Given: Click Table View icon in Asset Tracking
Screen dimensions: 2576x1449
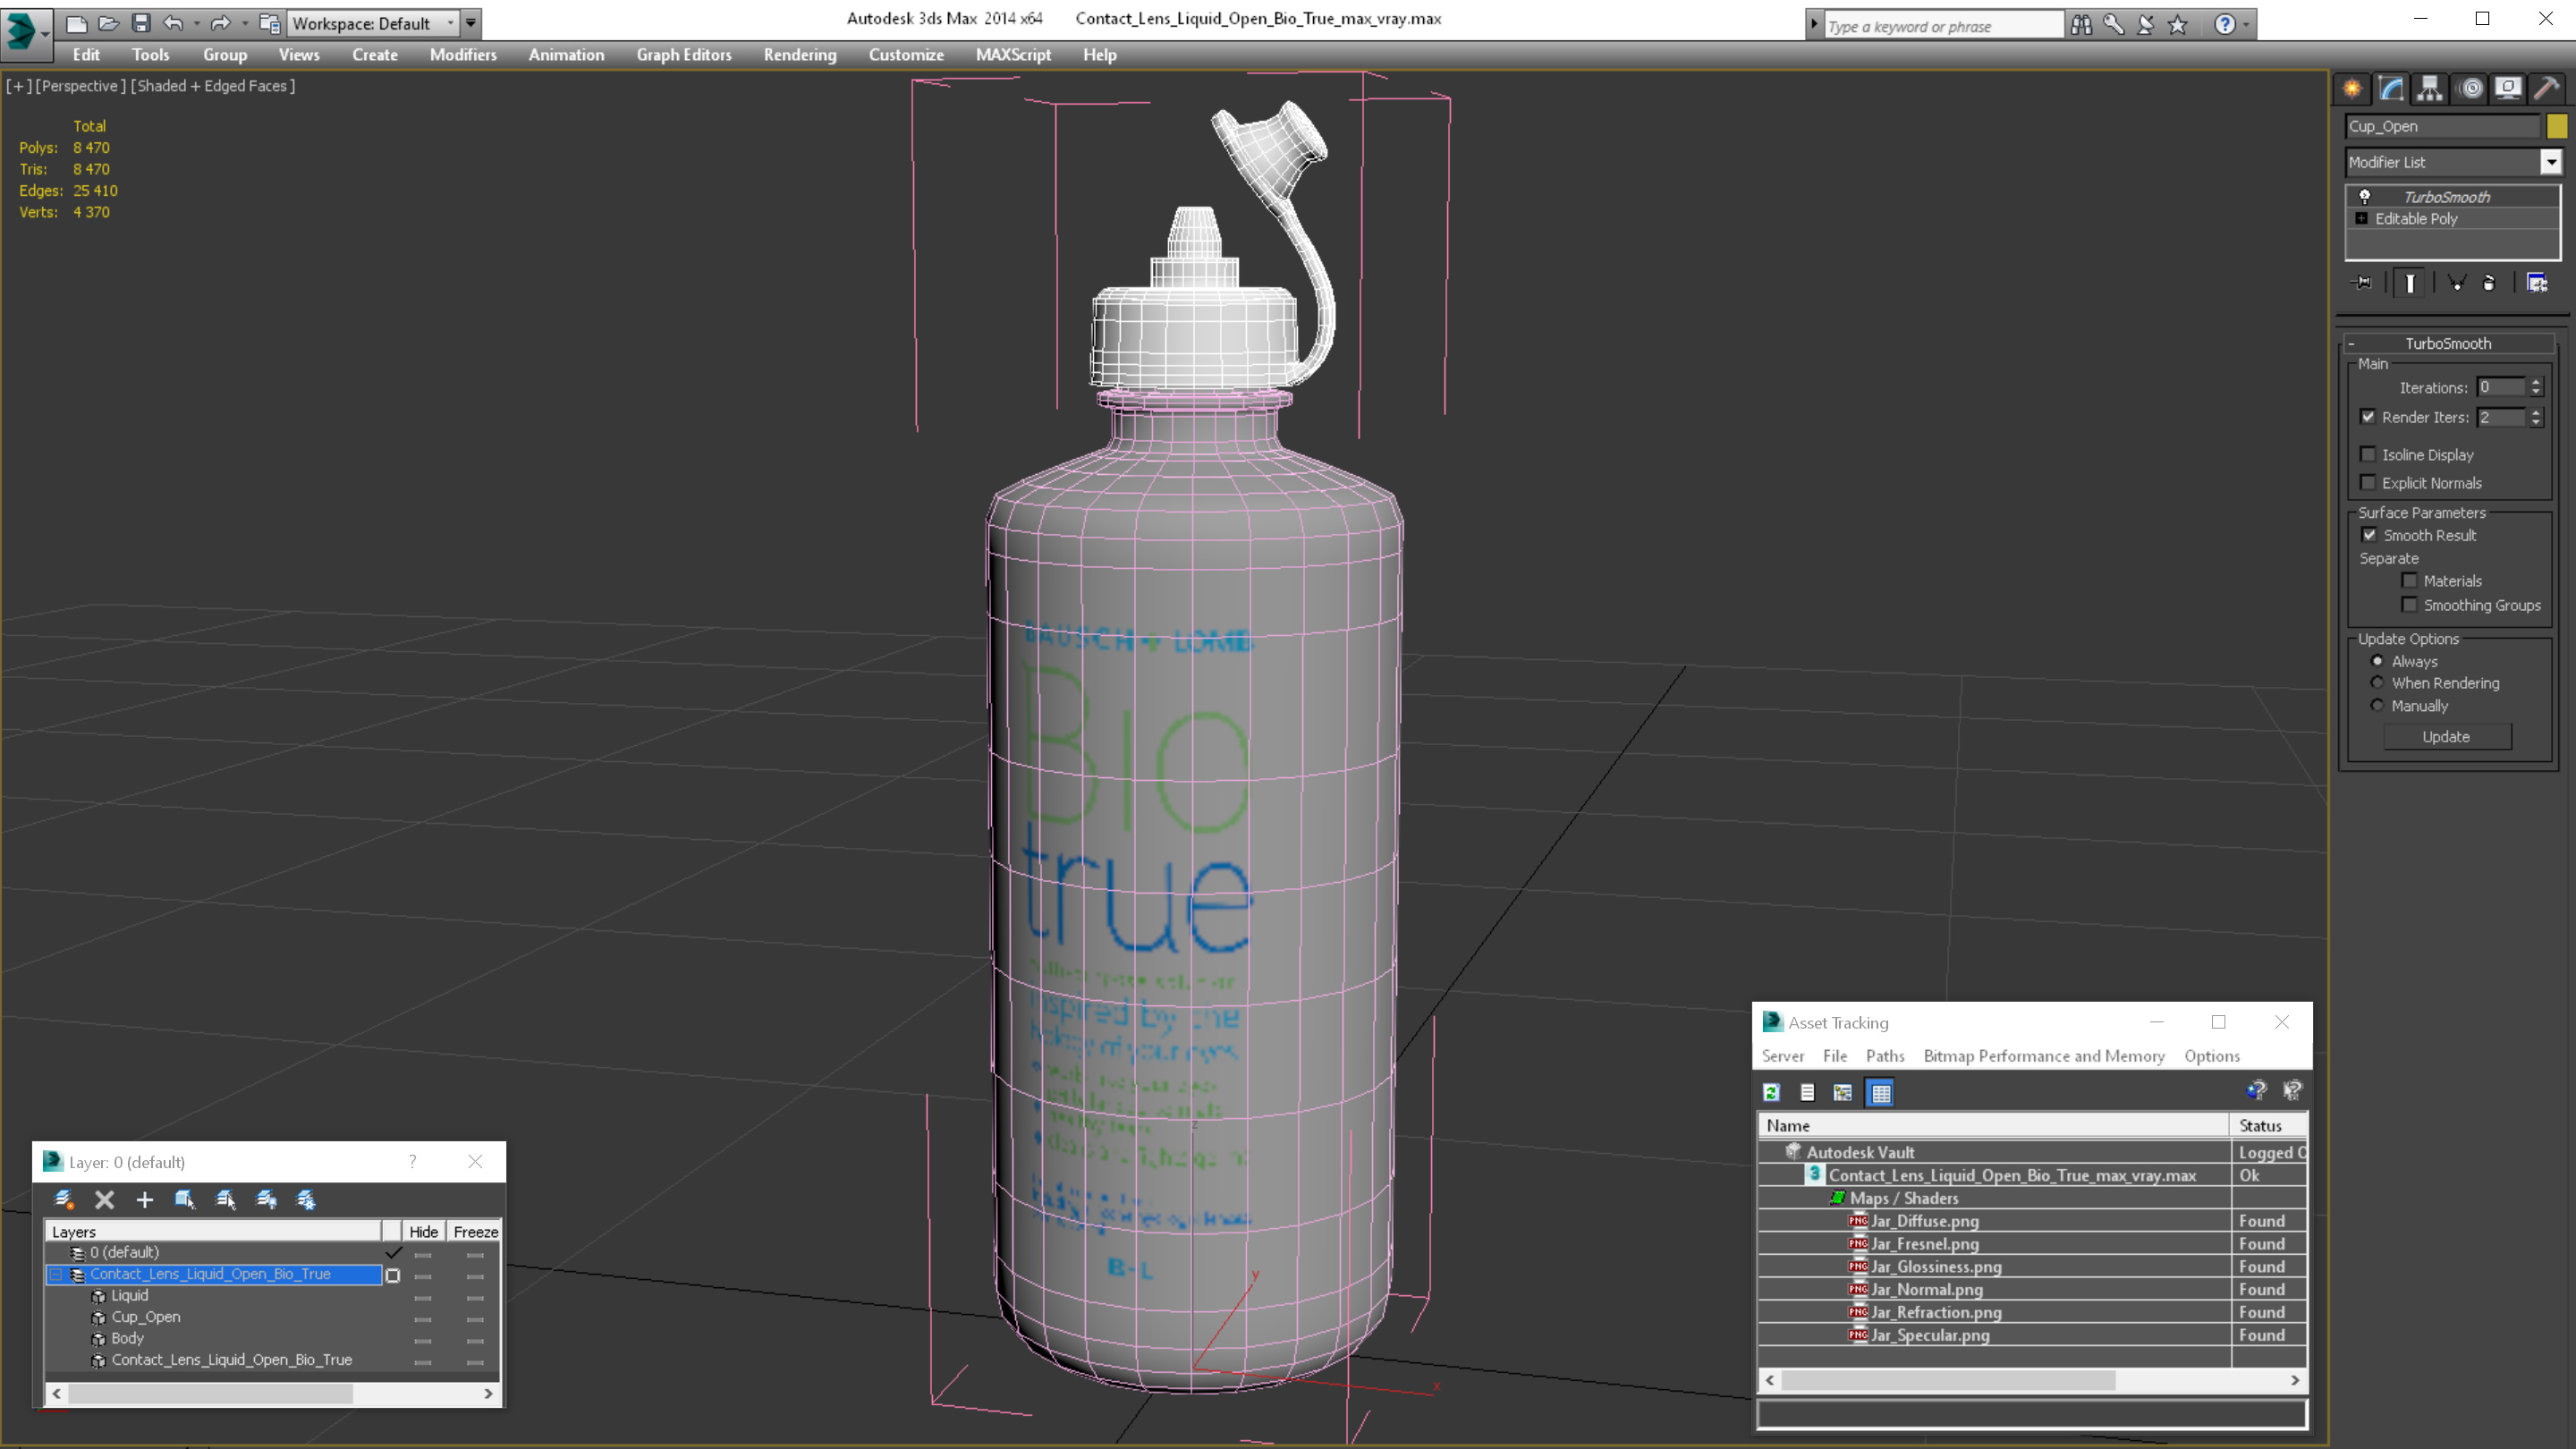Looking at the screenshot, I should [x=1880, y=1092].
